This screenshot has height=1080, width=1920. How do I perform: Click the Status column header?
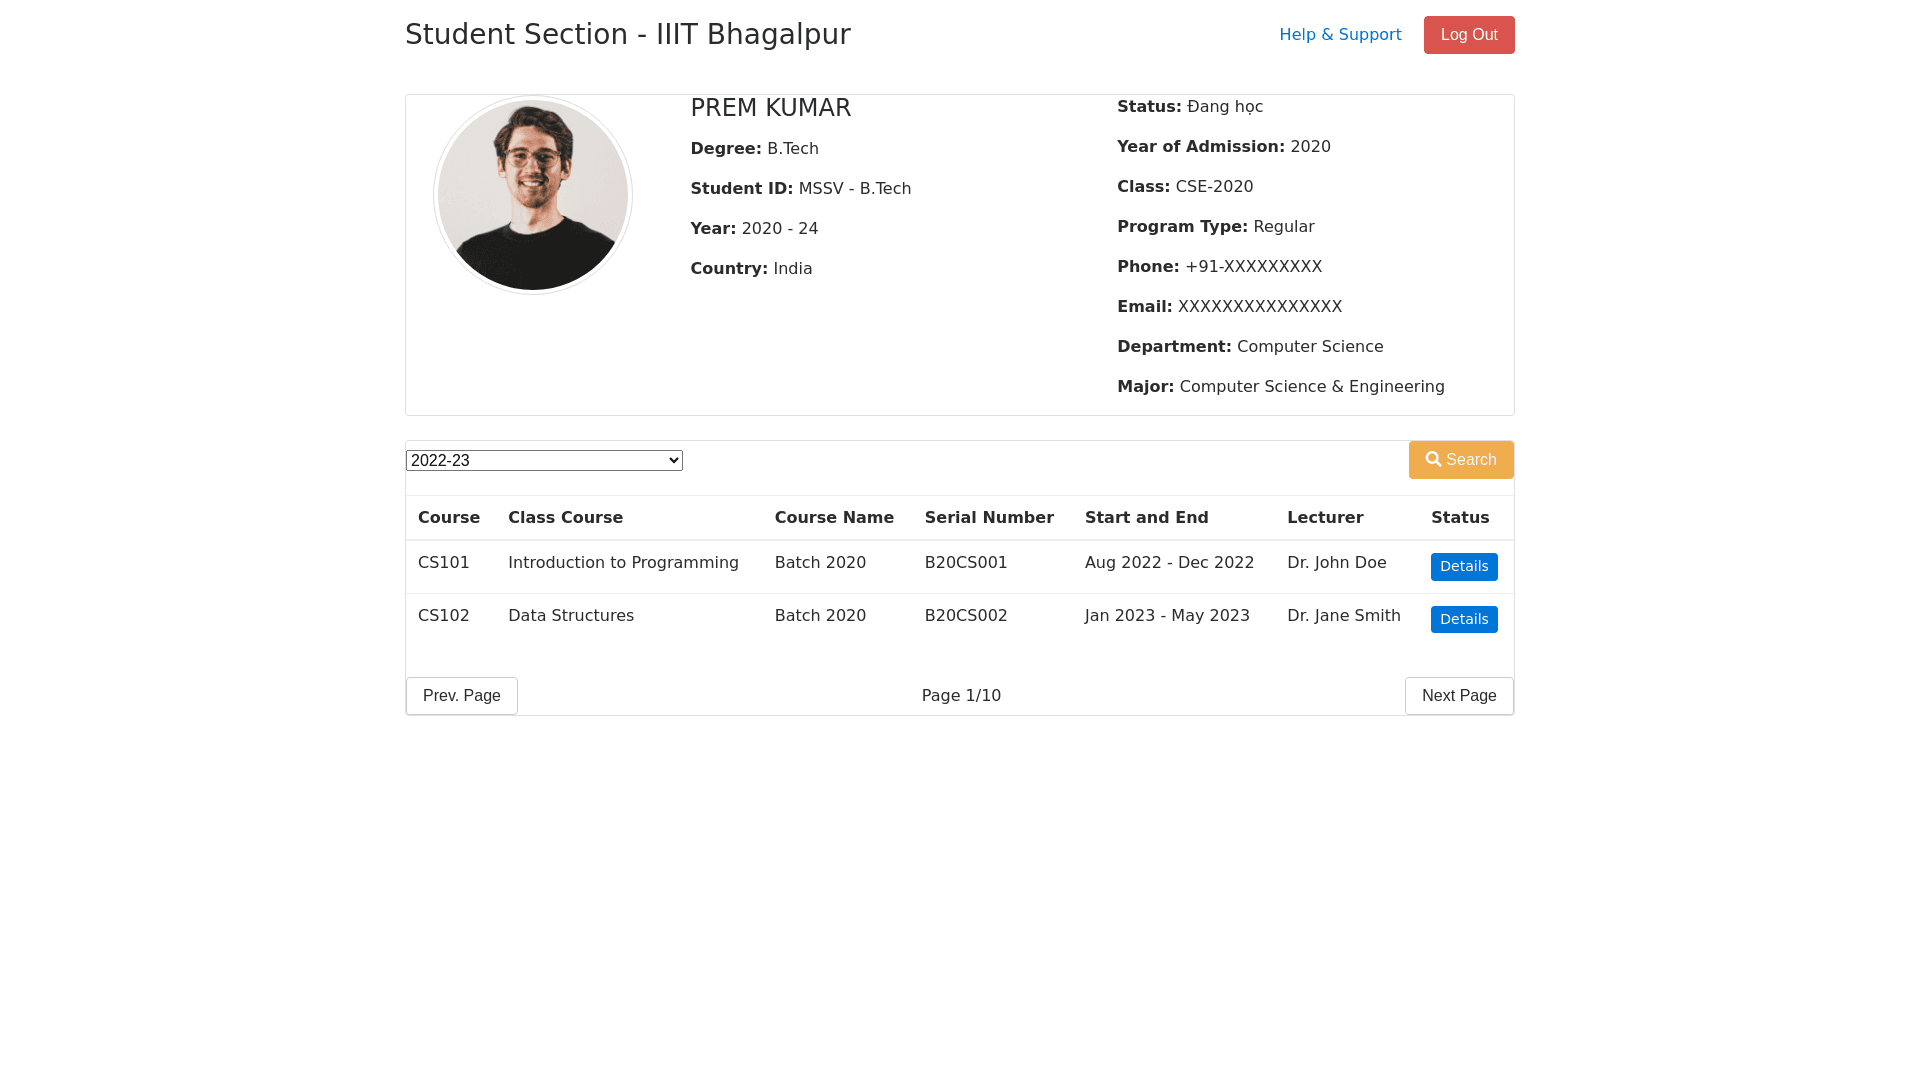pos(1459,518)
